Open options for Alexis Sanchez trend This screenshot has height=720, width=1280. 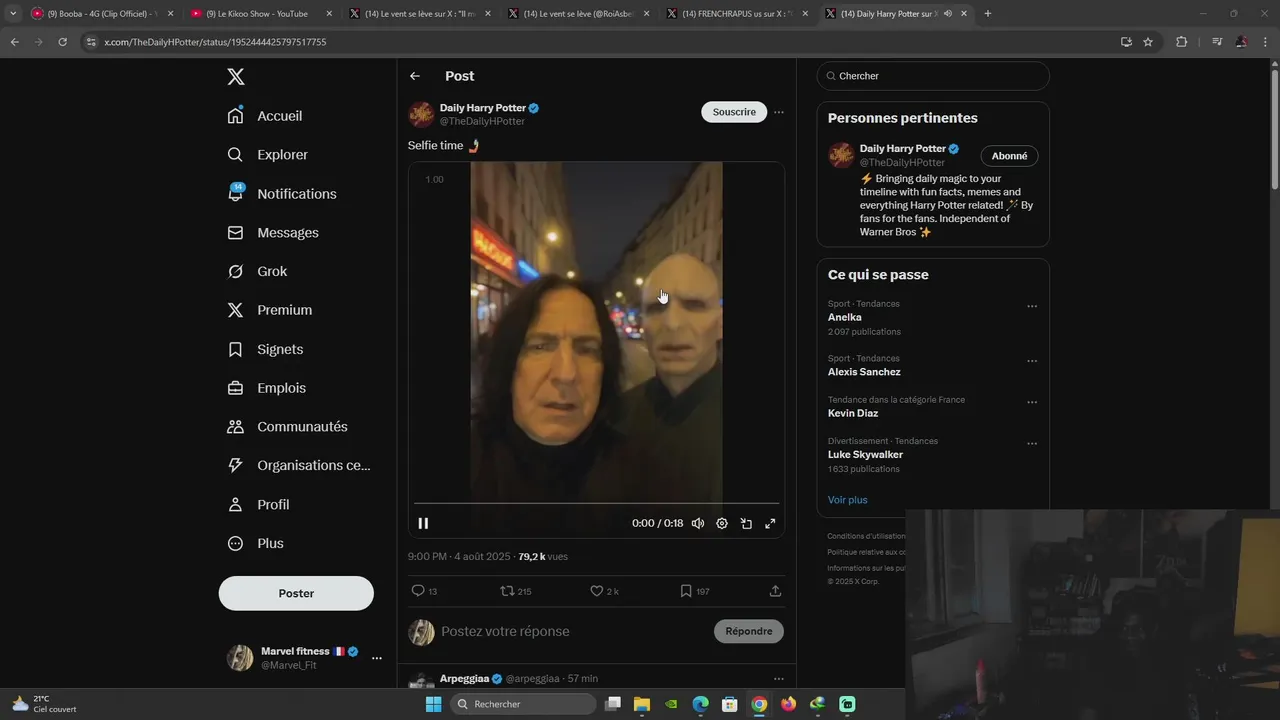(x=1032, y=361)
